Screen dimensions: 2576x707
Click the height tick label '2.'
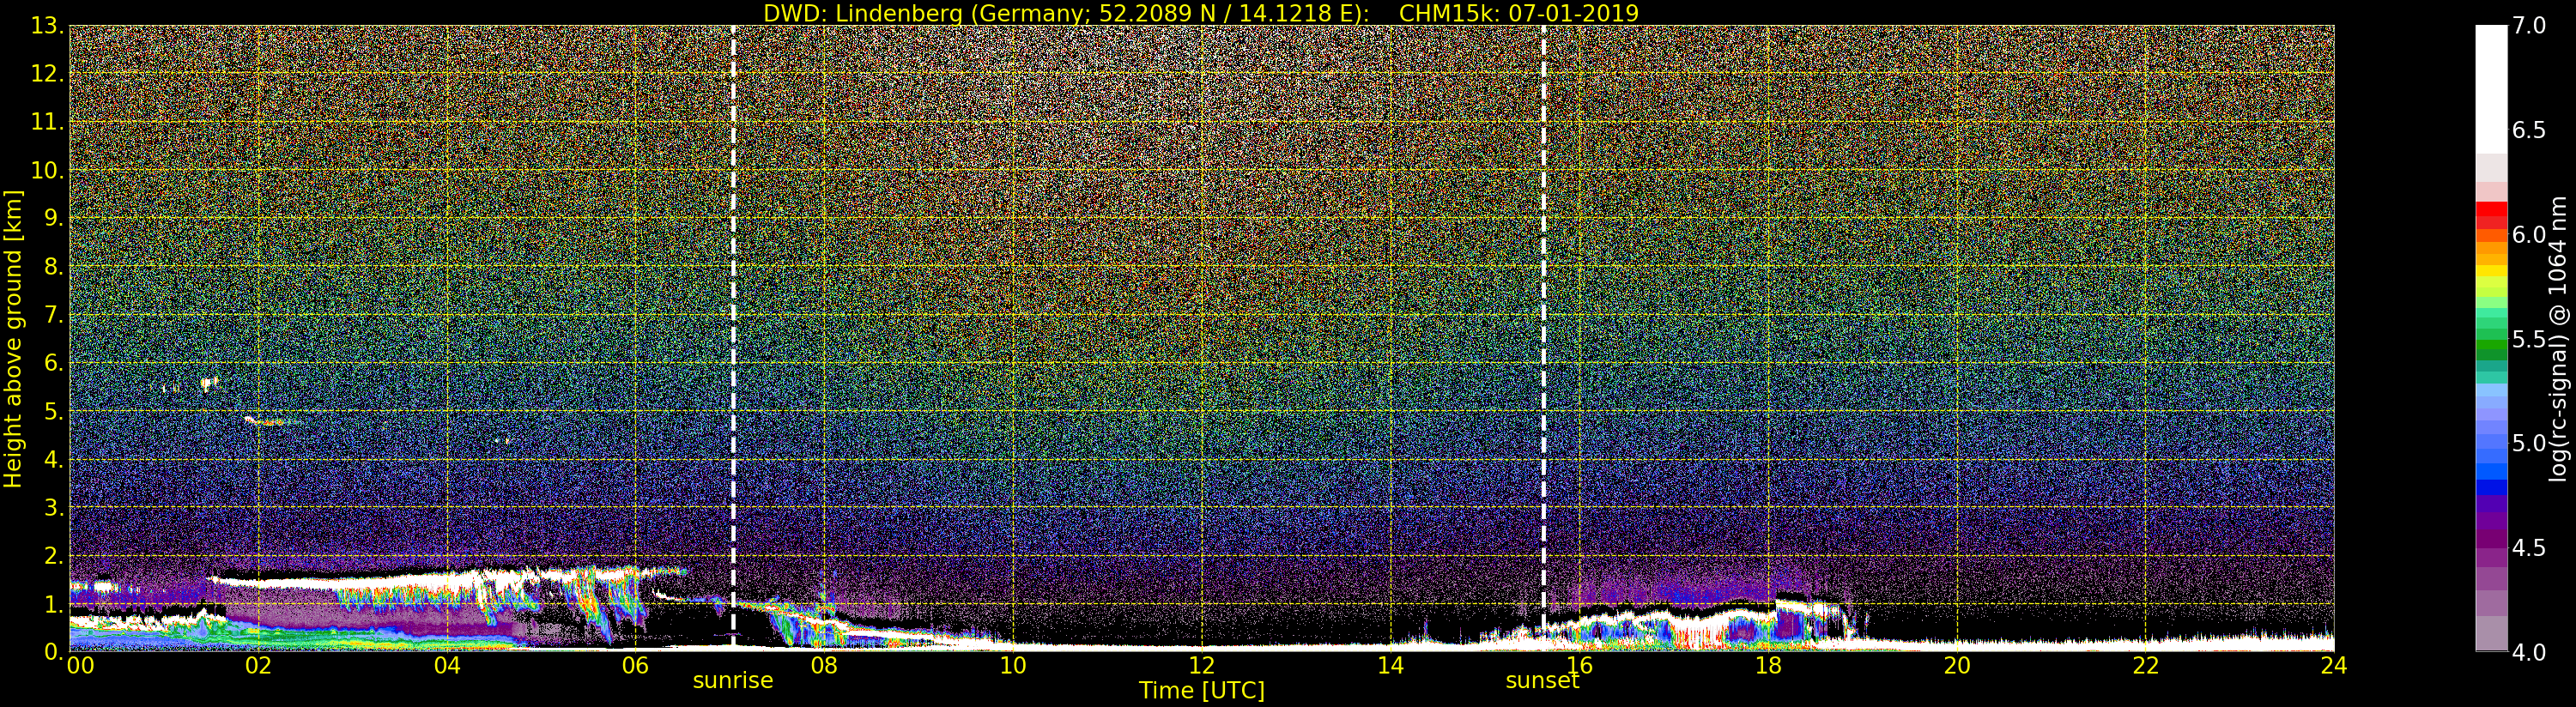tap(53, 555)
